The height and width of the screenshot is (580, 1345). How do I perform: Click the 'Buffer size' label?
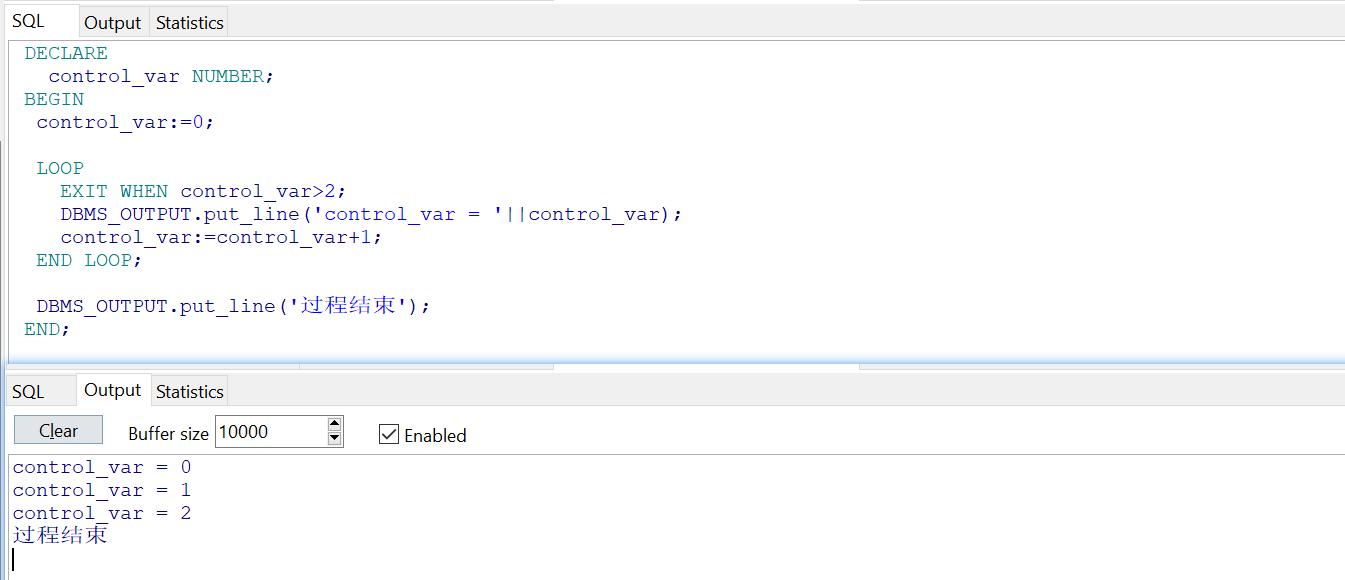(x=168, y=433)
